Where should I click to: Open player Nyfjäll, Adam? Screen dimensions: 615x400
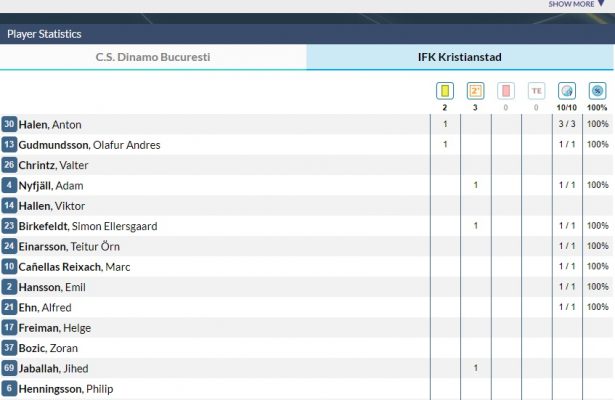pyautogui.click(x=51, y=185)
